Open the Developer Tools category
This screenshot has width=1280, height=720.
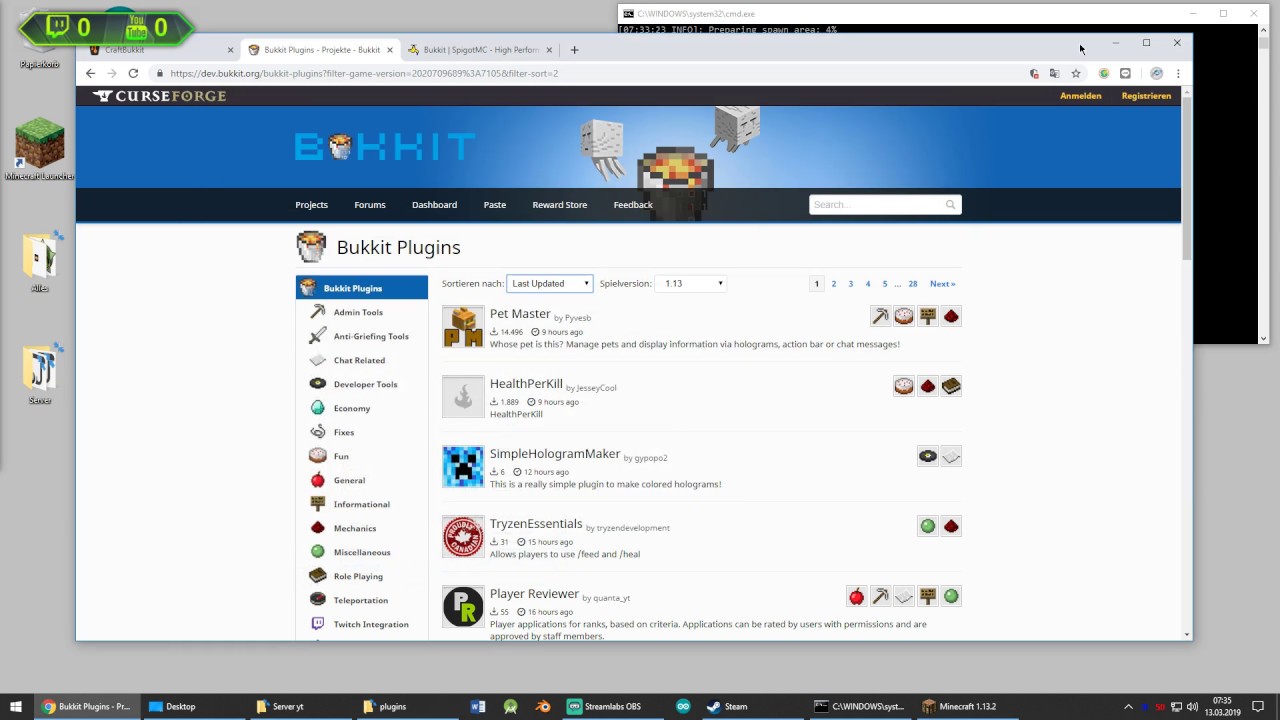click(x=365, y=384)
